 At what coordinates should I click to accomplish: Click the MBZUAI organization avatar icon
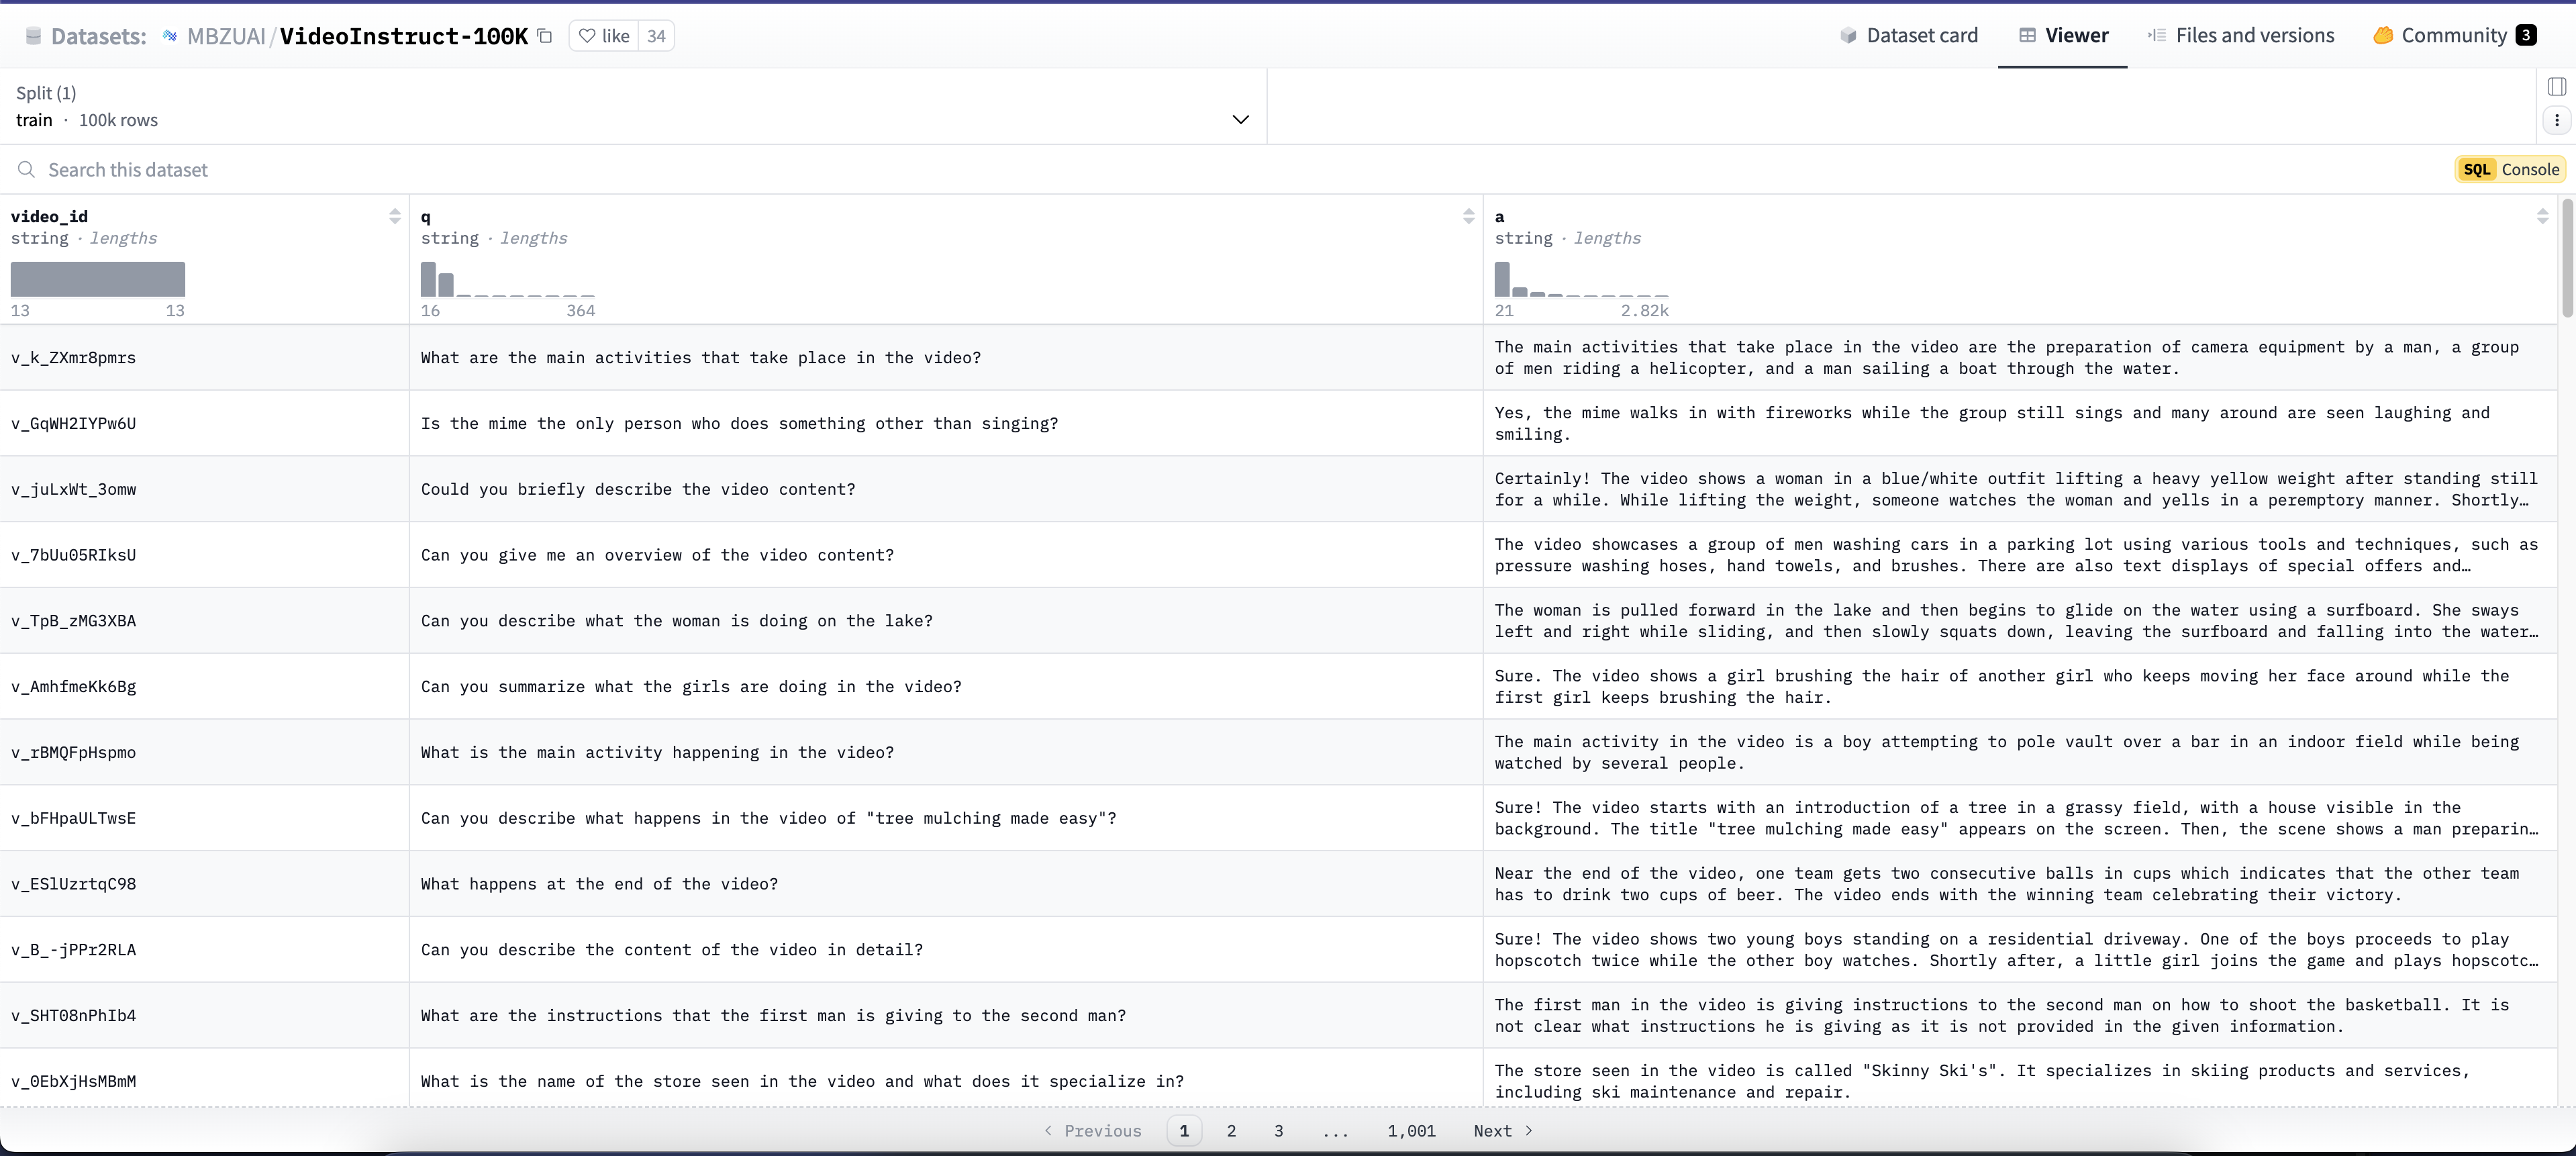click(x=170, y=36)
